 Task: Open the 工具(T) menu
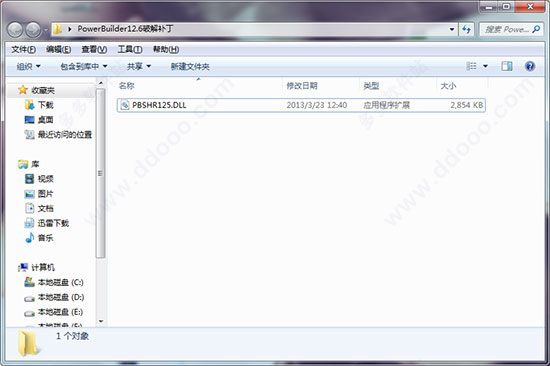(129, 49)
